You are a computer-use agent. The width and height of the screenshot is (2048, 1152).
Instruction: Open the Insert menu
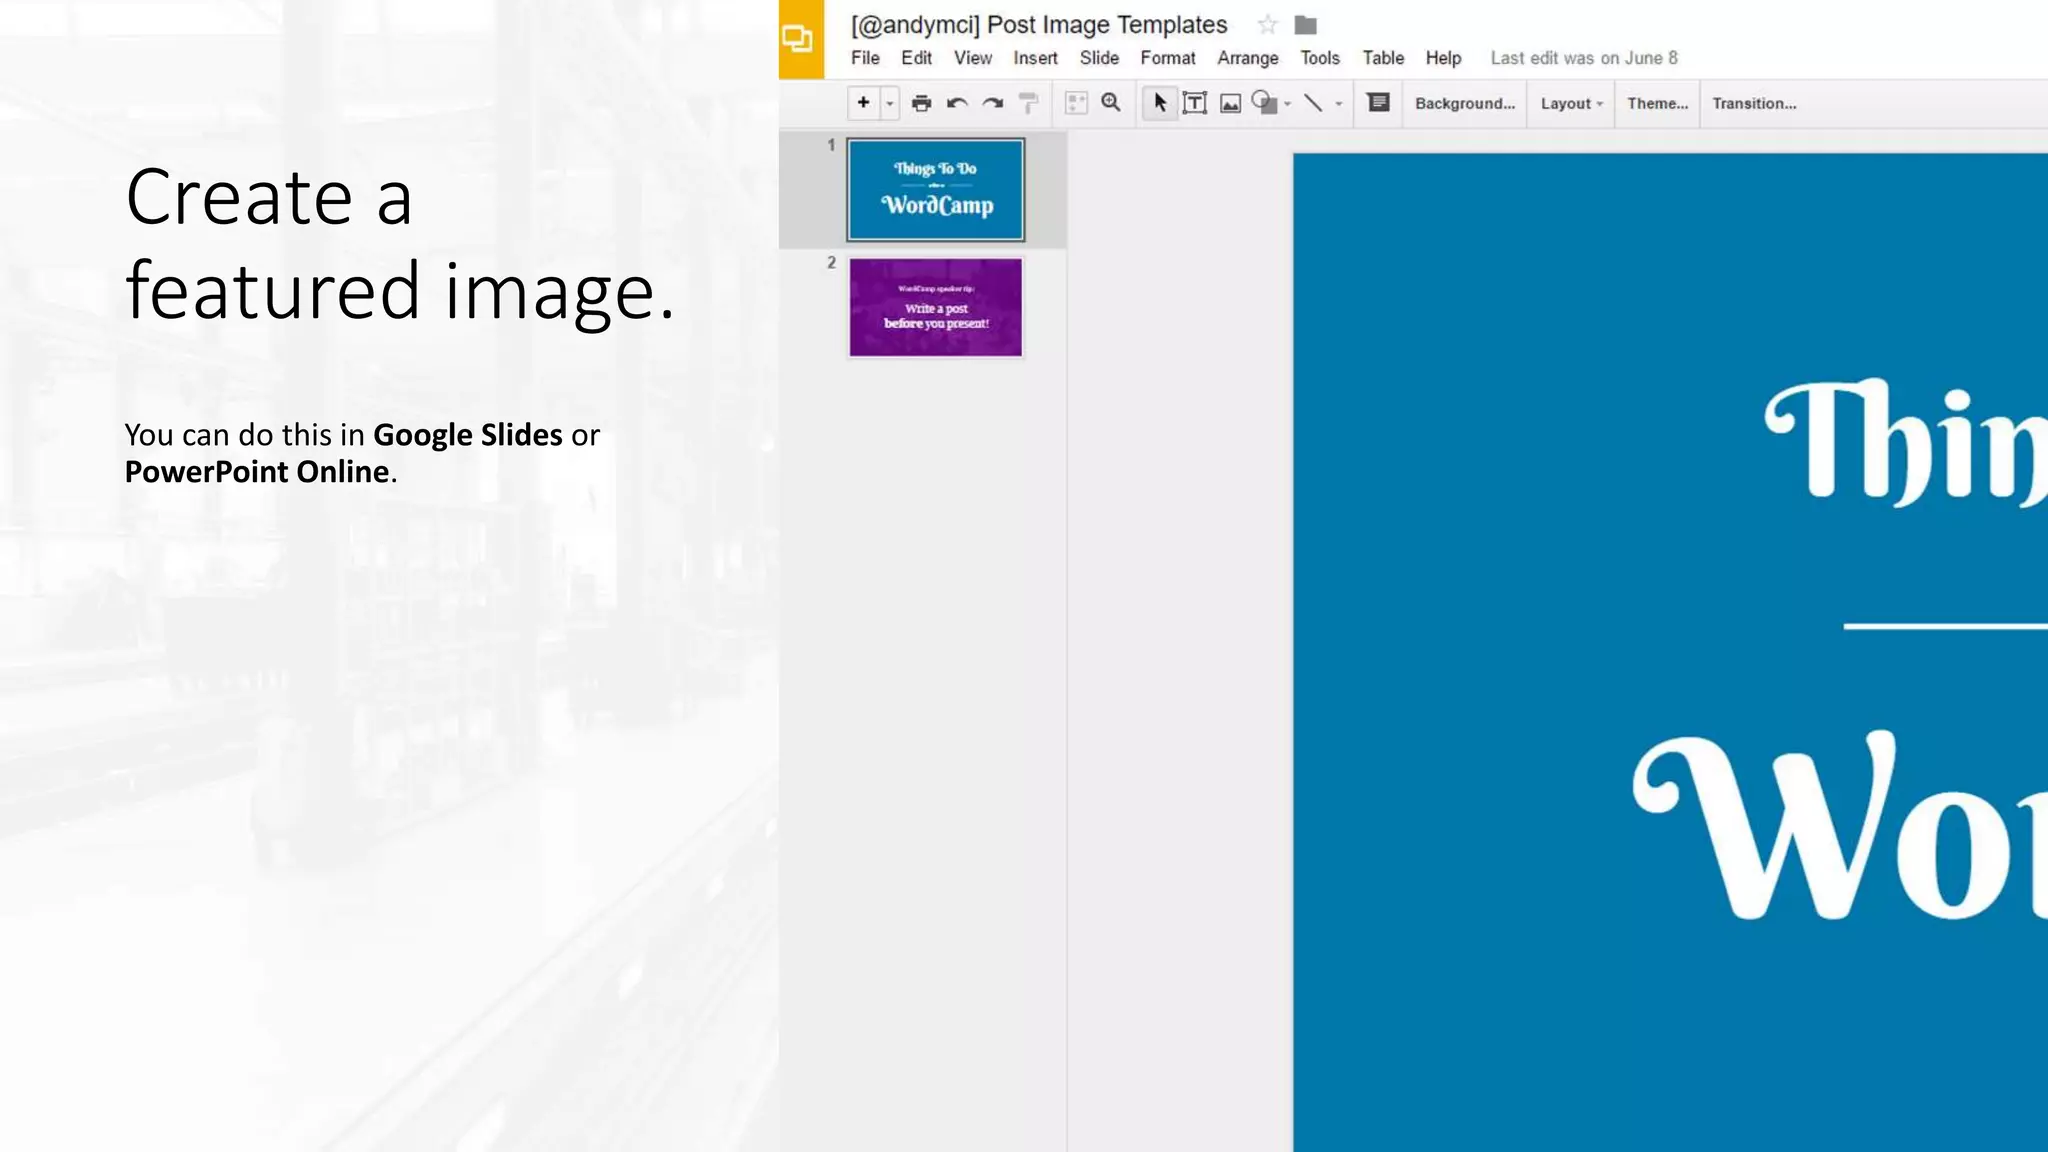[1035, 58]
